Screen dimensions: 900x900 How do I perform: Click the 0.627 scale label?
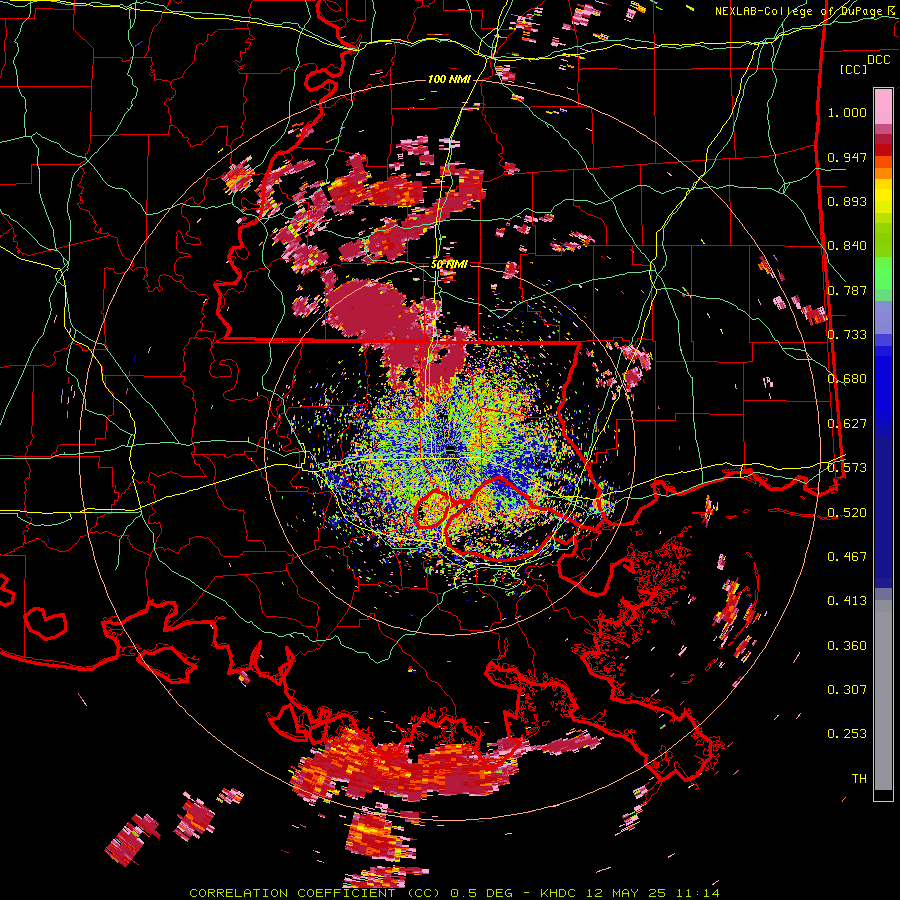[x=847, y=424]
